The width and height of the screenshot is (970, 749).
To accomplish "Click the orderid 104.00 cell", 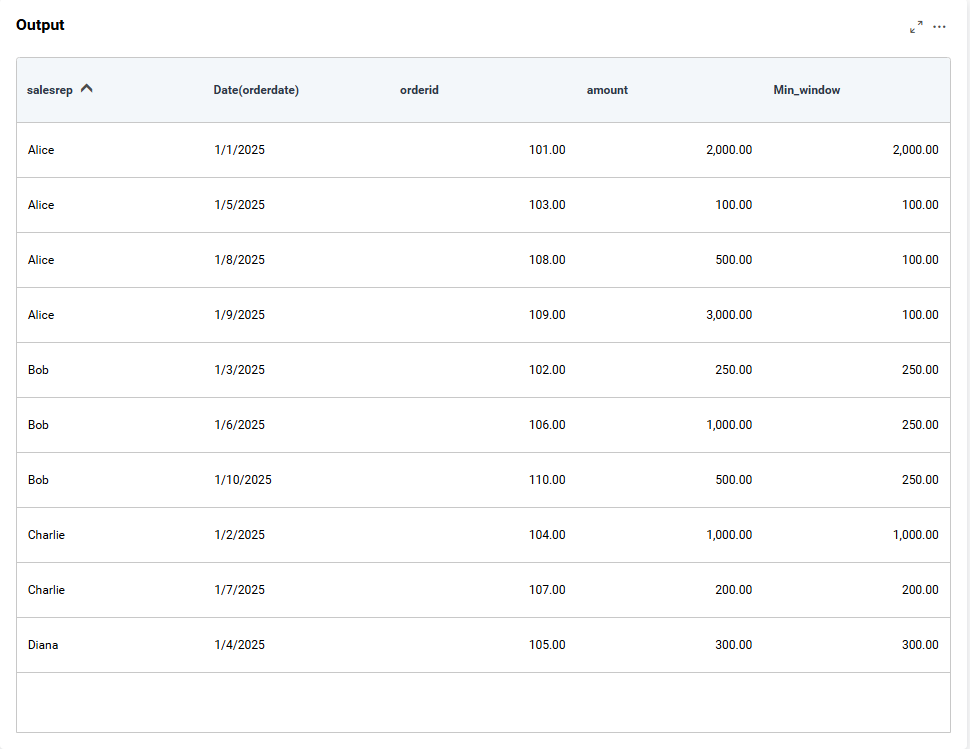I will click(546, 535).
